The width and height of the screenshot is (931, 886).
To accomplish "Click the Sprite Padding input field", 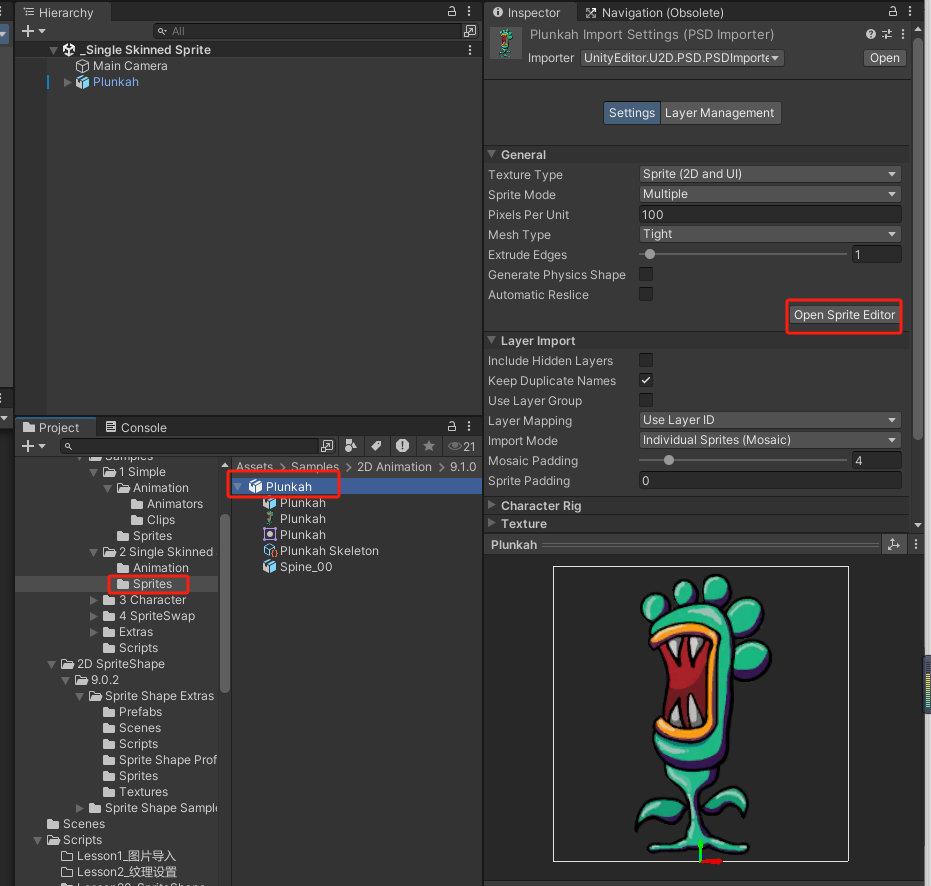I will (770, 480).
